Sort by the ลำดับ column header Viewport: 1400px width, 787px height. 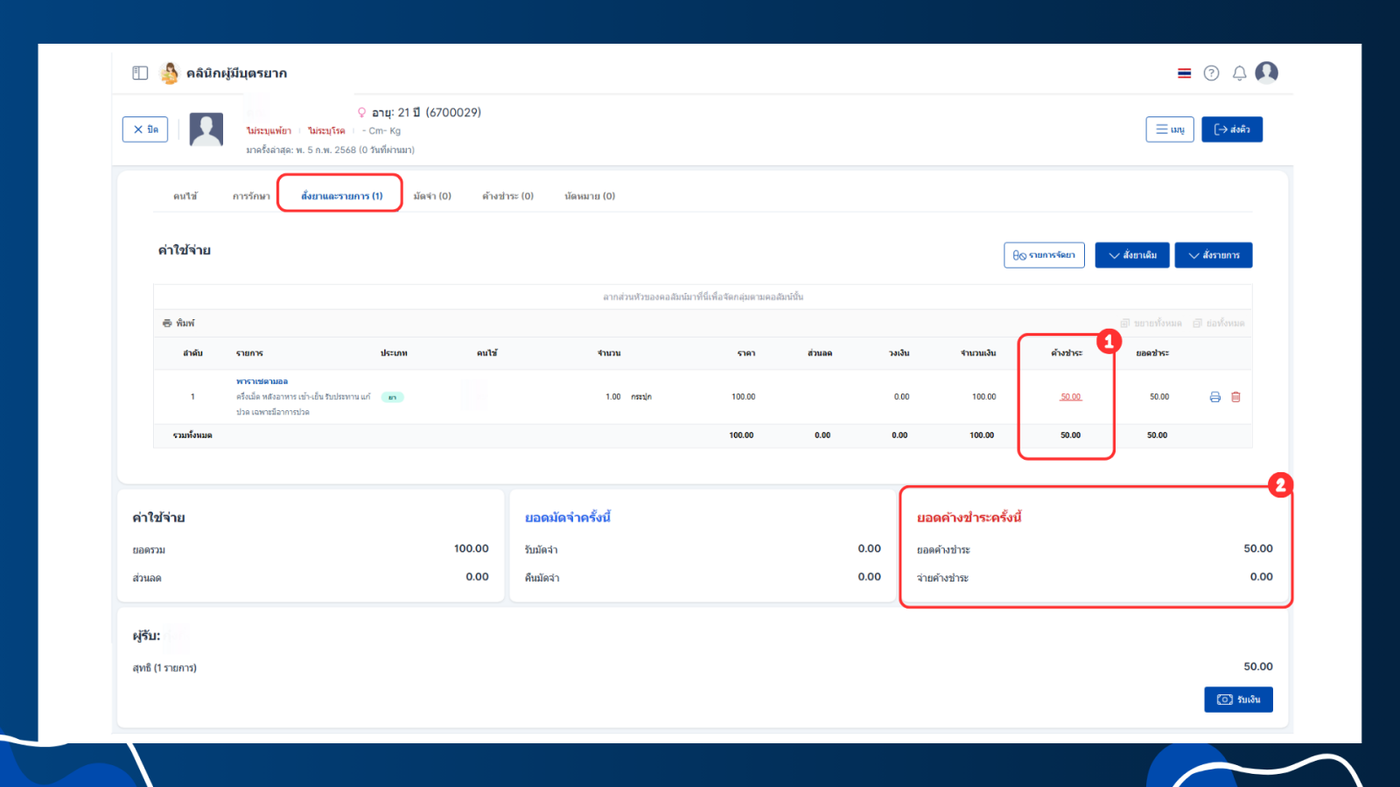(193, 353)
